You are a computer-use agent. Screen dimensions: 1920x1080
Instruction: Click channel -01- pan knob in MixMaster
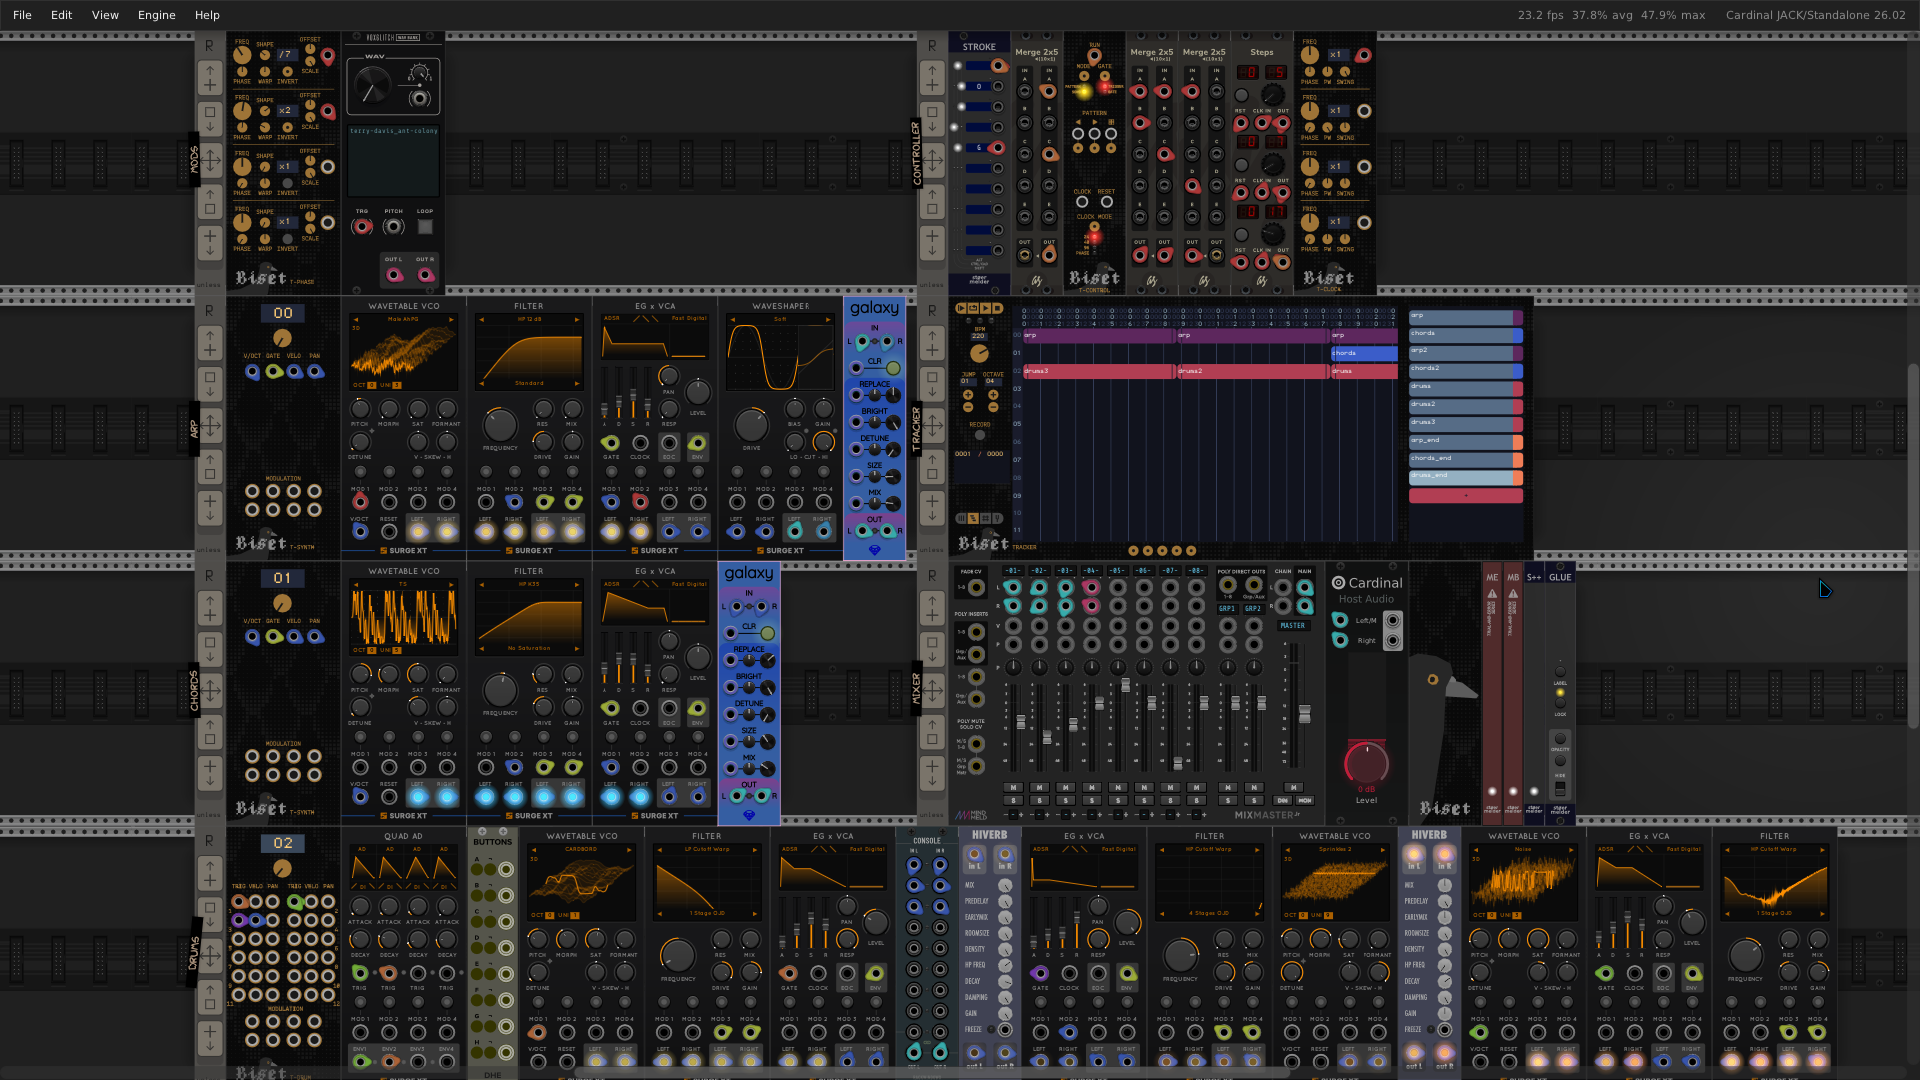(x=1013, y=667)
